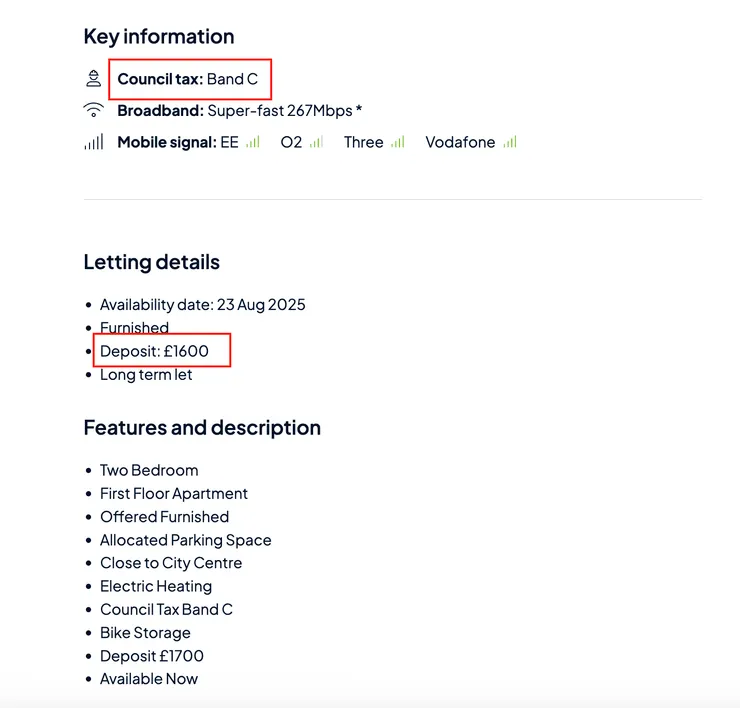Screen dimensions: 740x708
Task: Click the Bike Storage feature
Action: [x=145, y=633]
